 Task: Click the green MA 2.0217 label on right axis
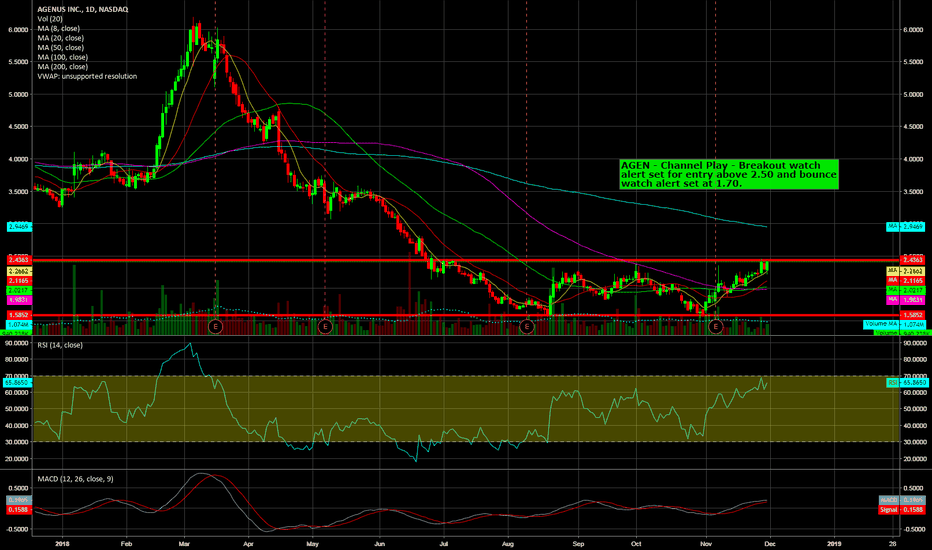(x=905, y=290)
